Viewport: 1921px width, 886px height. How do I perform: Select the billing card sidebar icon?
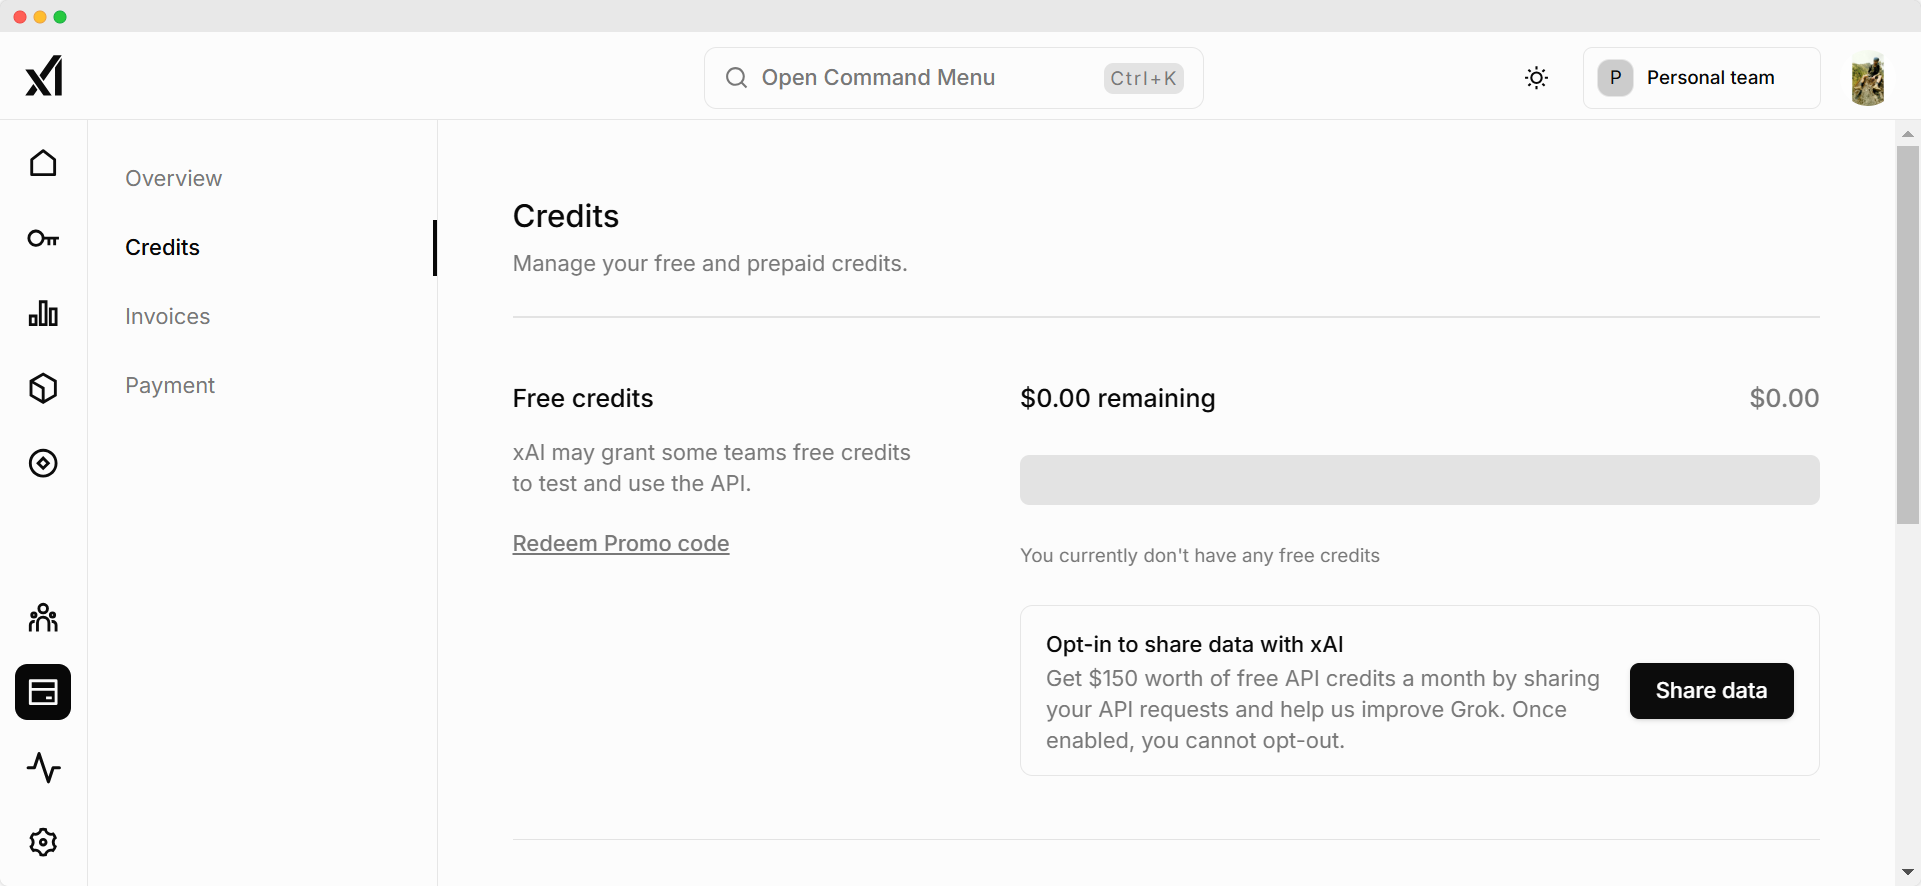tap(43, 692)
